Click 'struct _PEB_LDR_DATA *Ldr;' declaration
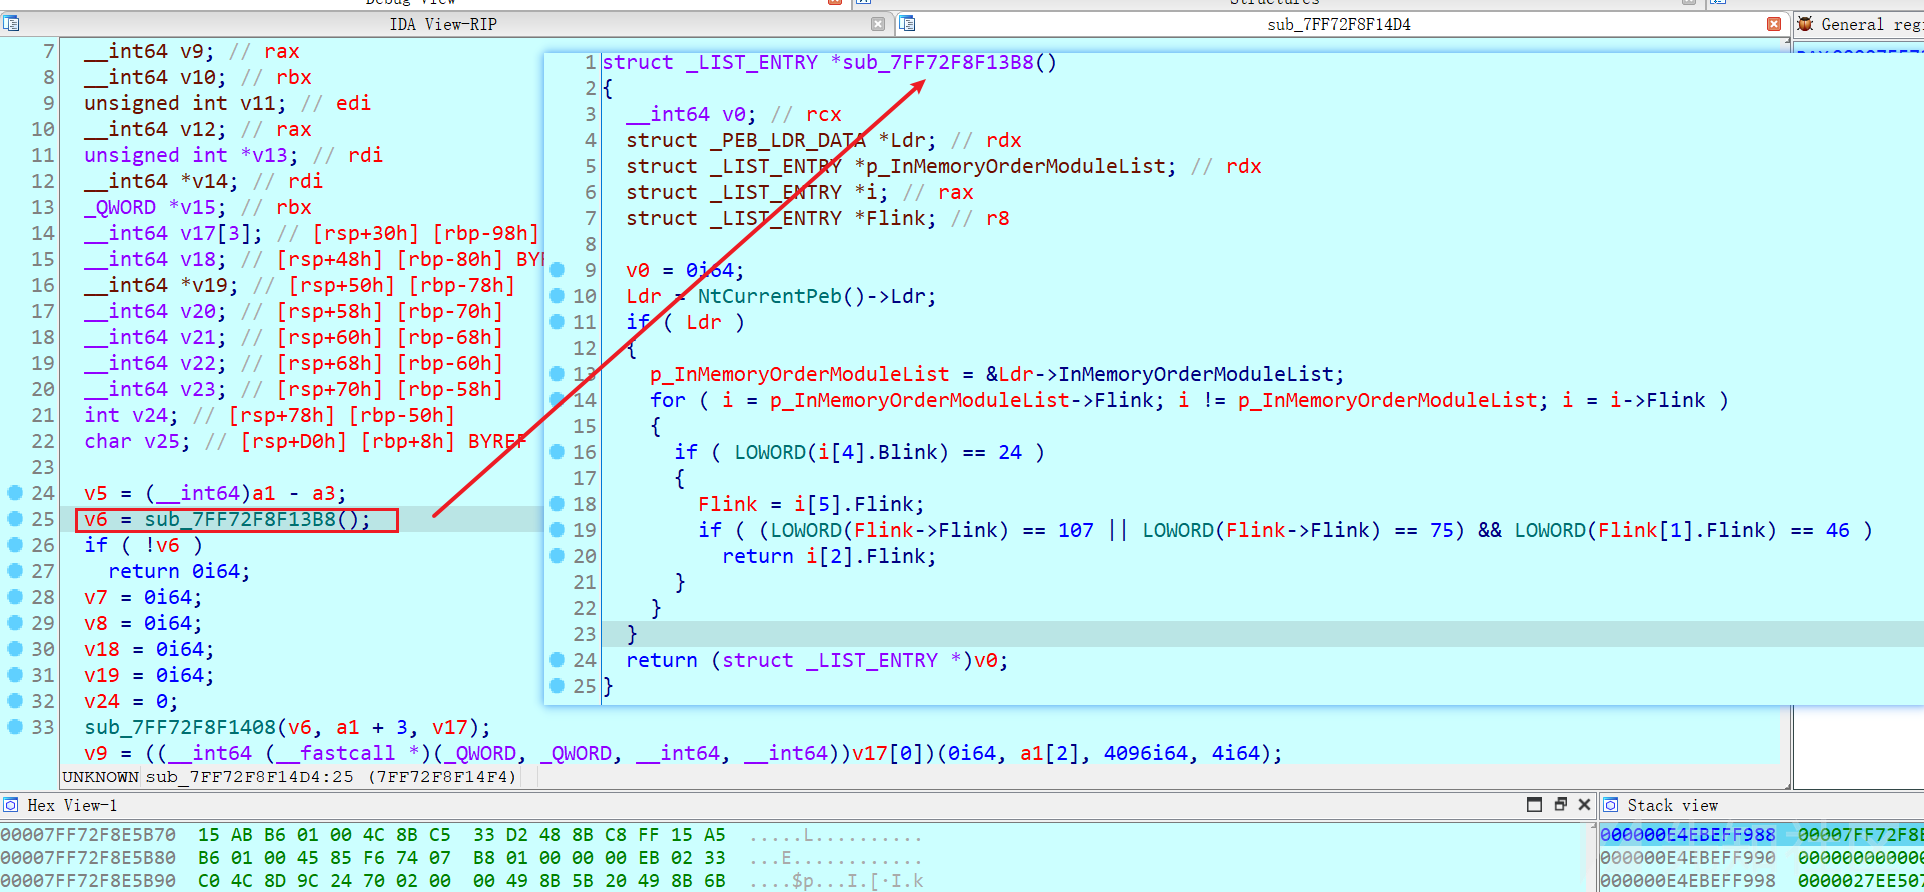 click(x=781, y=140)
